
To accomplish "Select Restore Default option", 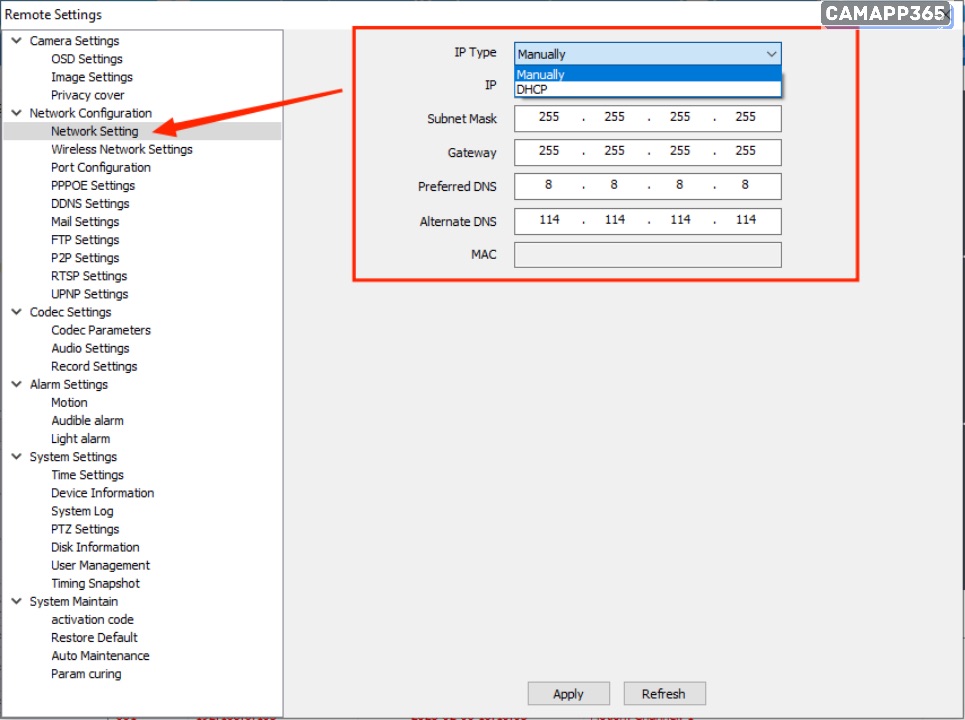I will [x=94, y=637].
